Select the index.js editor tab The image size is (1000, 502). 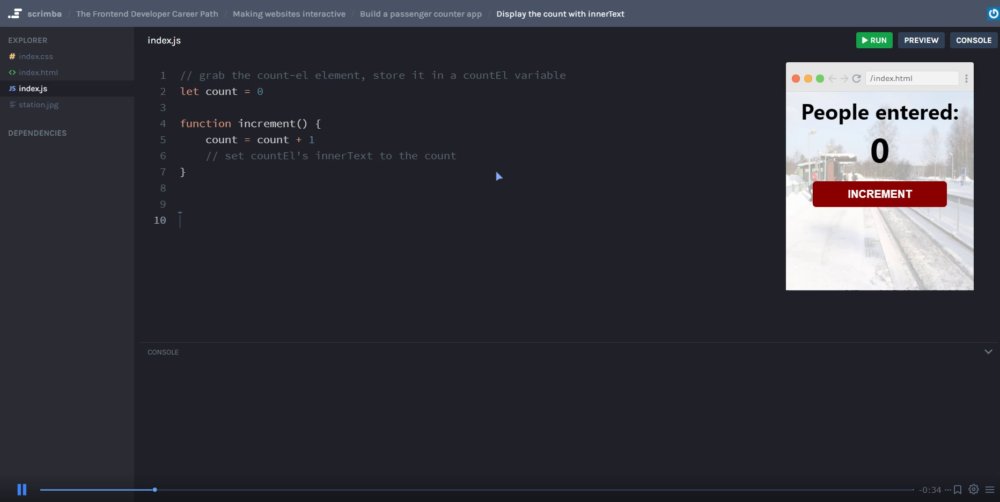[x=164, y=40]
